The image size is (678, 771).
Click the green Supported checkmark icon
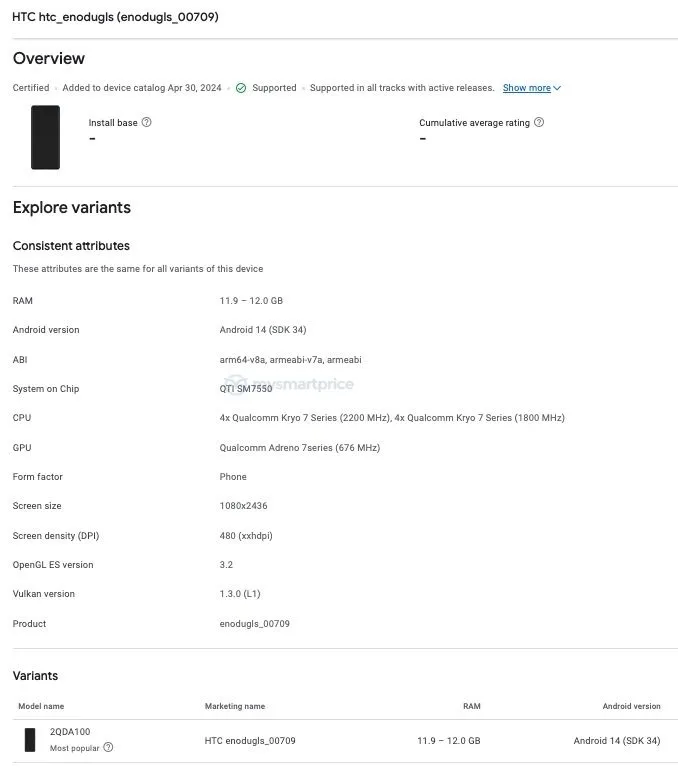[x=241, y=88]
